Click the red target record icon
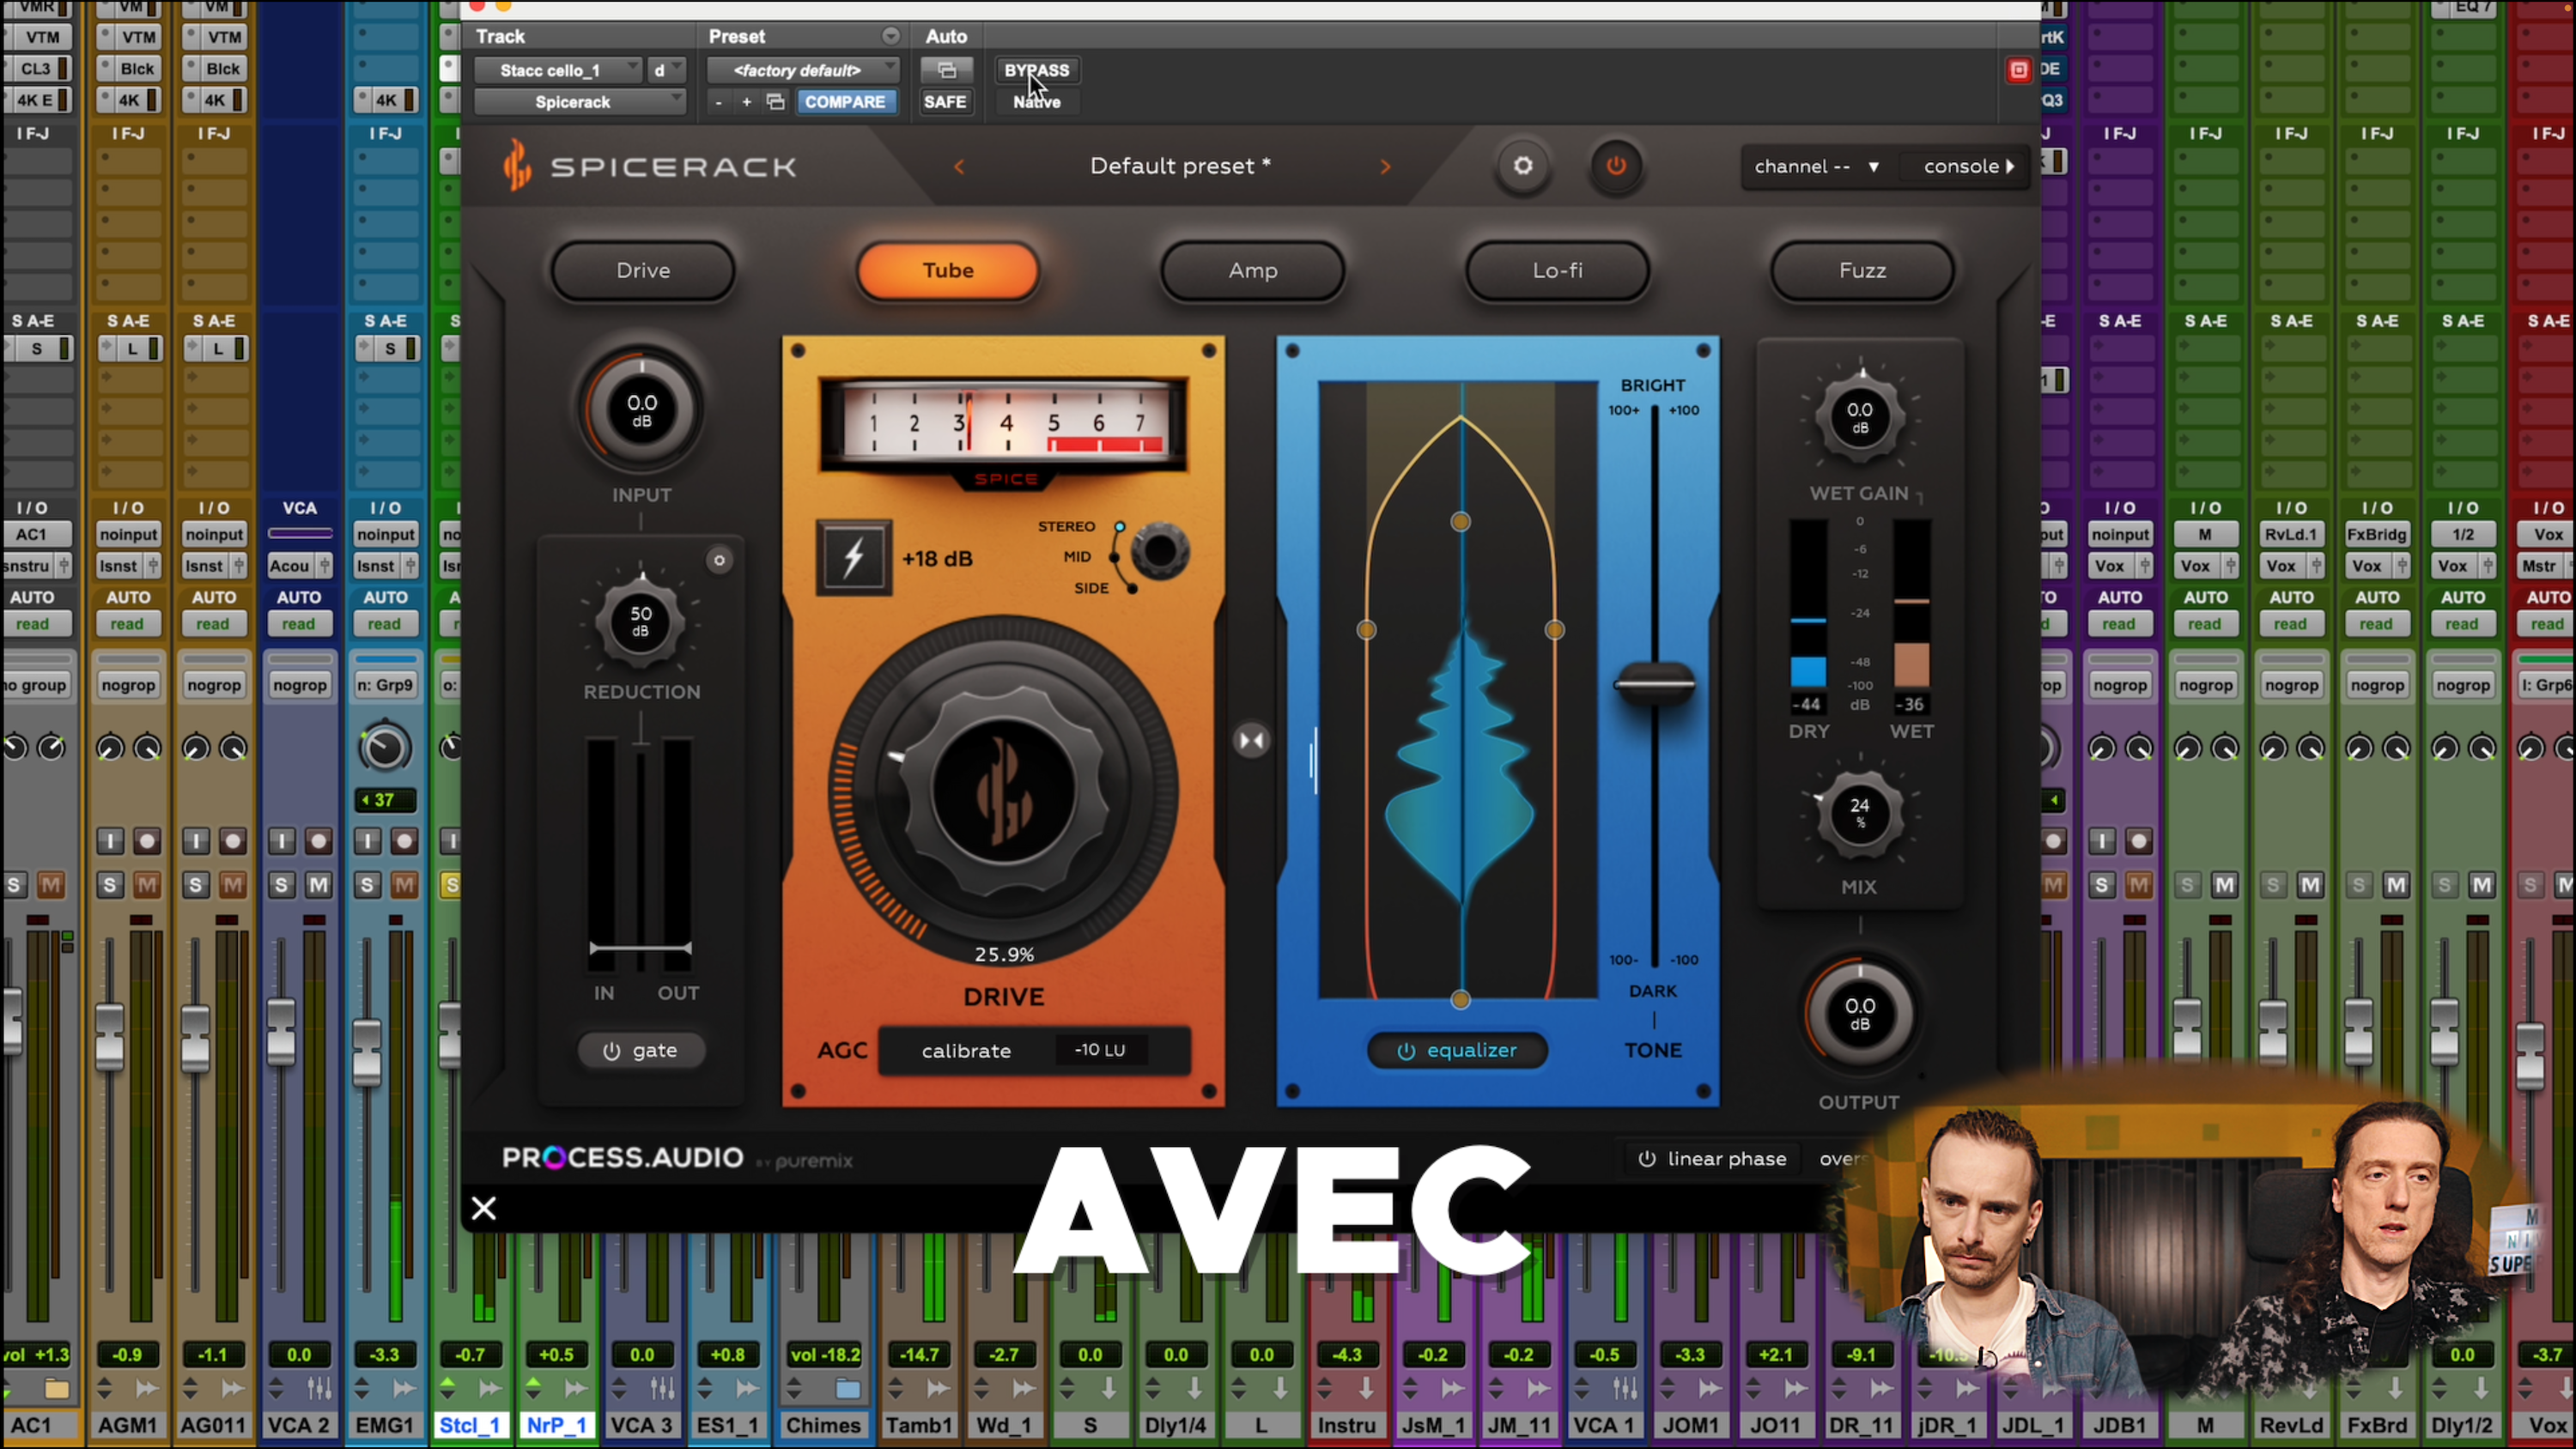Viewport: 2576px width, 1449px height. [2018, 70]
